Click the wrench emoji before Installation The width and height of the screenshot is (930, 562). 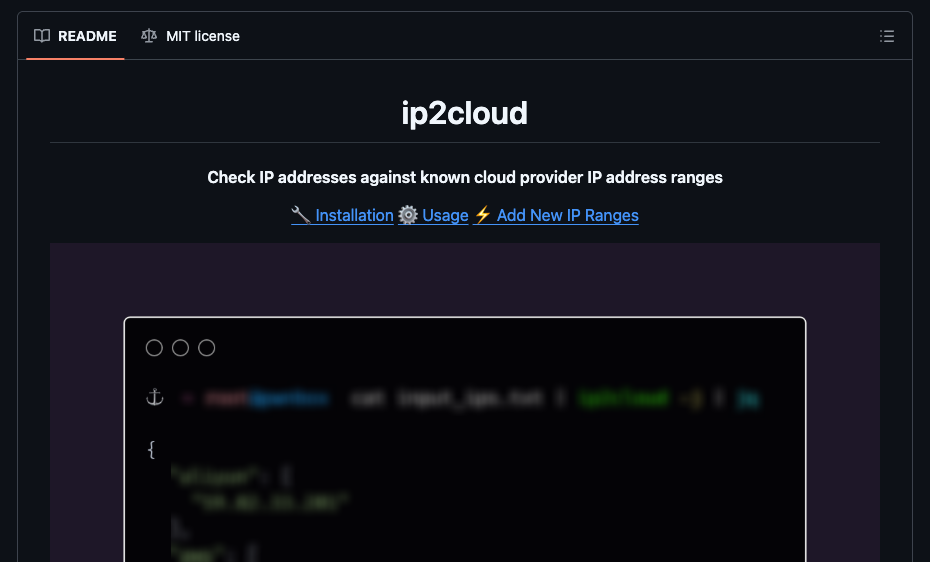coord(301,215)
